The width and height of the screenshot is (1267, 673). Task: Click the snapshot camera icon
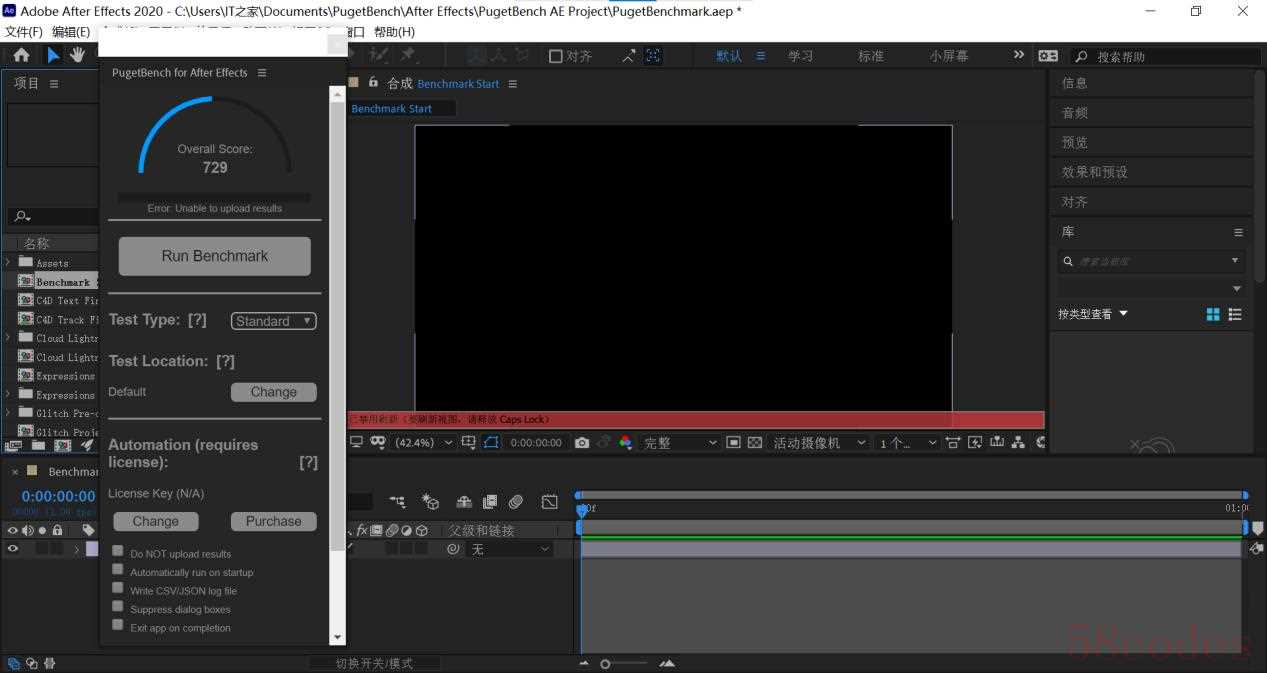pos(582,442)
